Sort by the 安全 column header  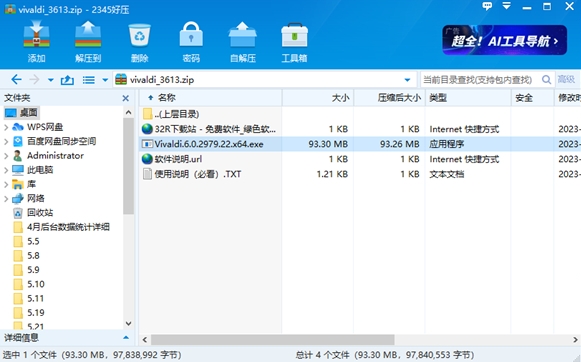(532, 98)
